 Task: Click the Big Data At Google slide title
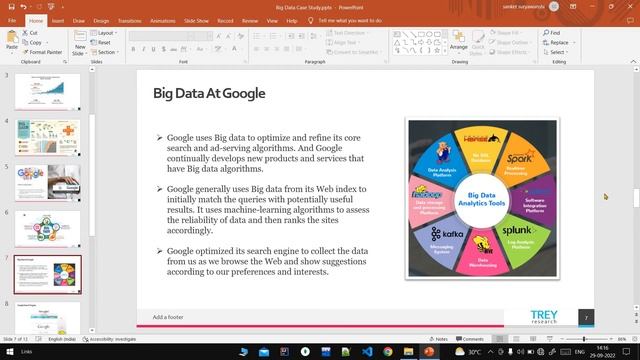coord(209,93)
